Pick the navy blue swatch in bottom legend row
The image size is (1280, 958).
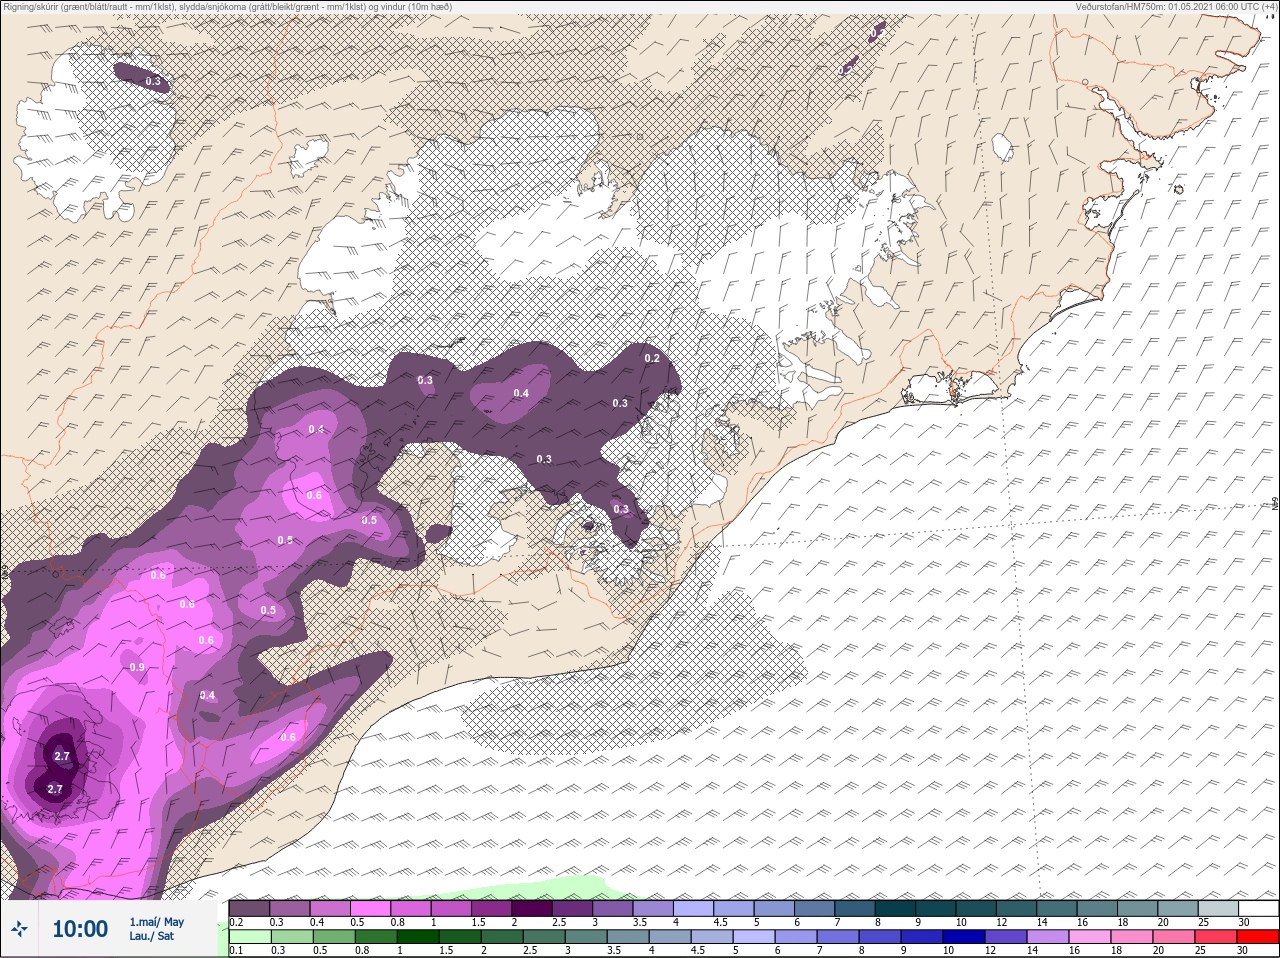(x=964, y=937)
